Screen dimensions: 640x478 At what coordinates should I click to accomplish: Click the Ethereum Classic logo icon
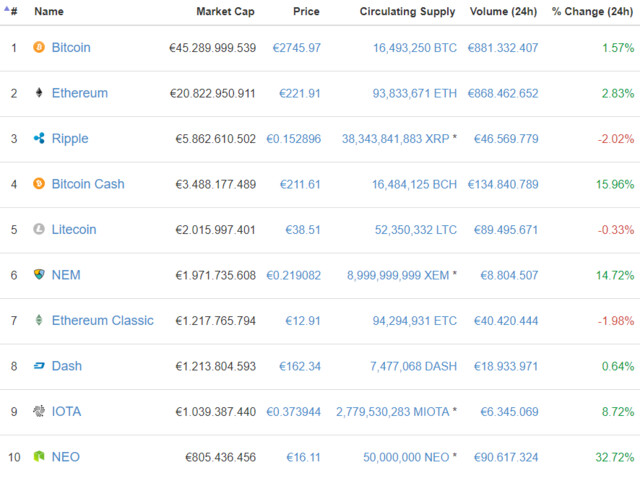[39, 320]
